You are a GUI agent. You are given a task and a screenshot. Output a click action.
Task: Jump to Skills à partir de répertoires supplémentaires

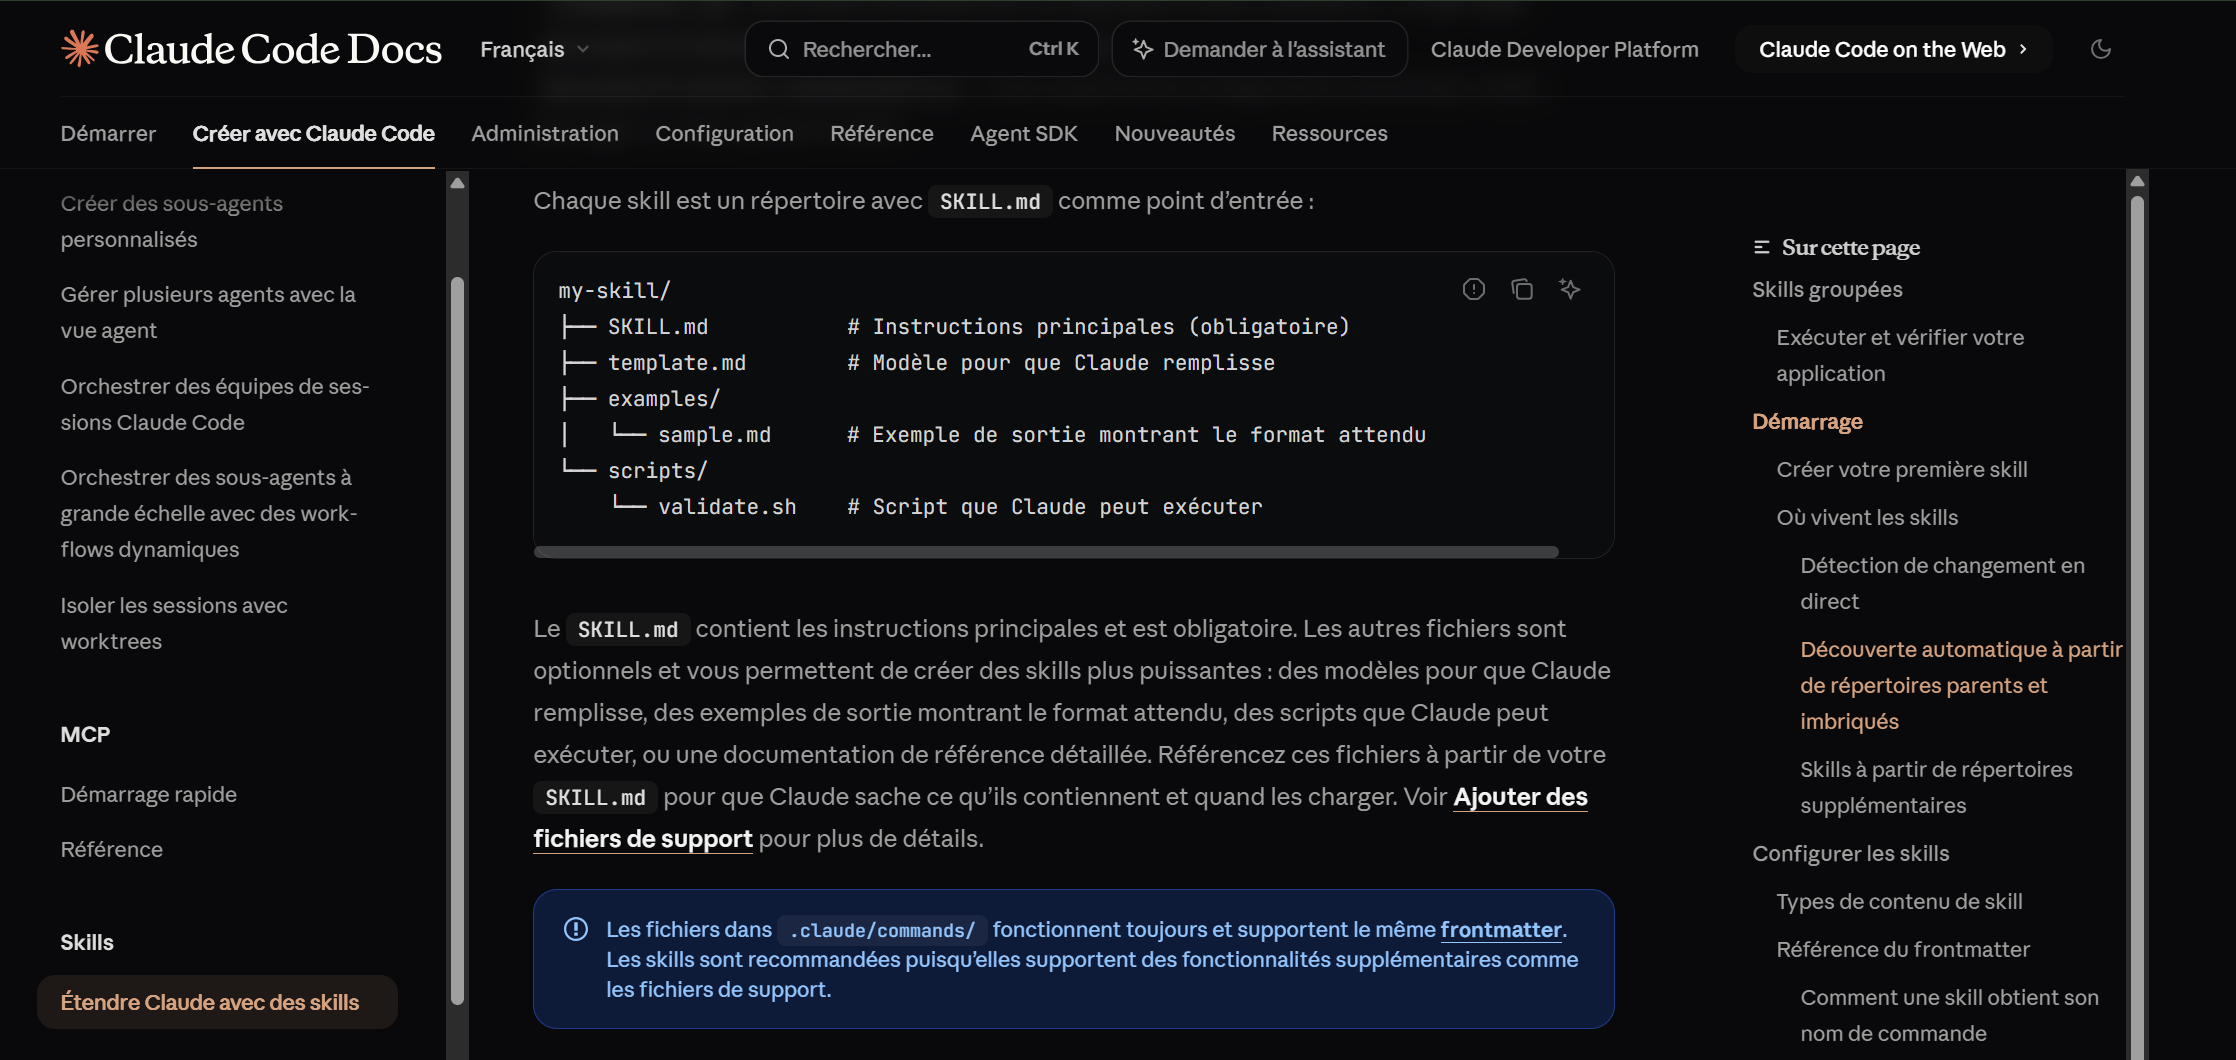(1937, 787)
